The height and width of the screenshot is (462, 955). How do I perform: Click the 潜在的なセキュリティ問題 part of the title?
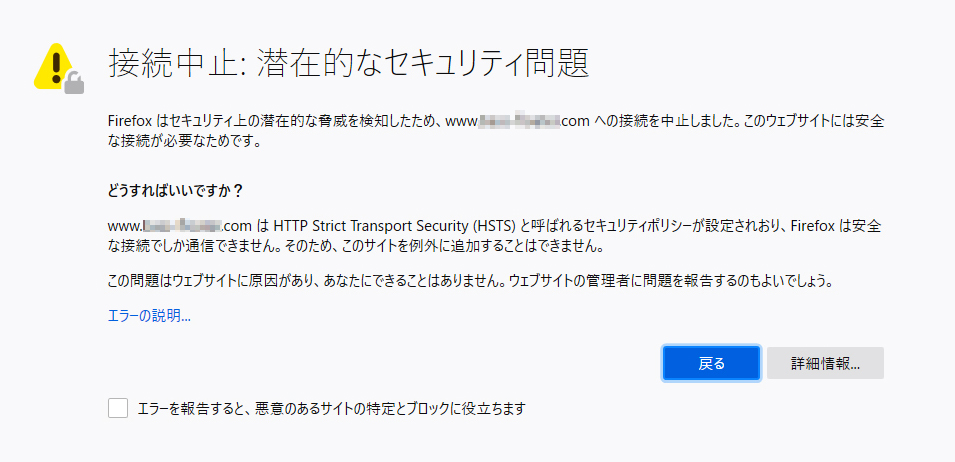(x=423, y=63)
